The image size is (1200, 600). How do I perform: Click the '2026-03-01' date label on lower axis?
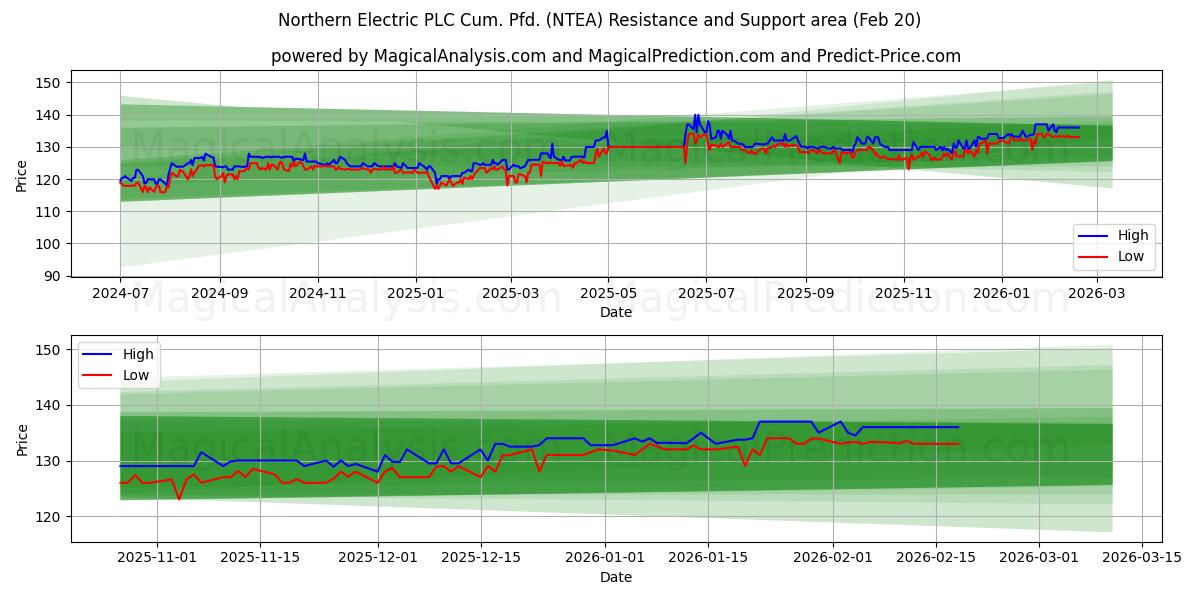click(1037, 559)
